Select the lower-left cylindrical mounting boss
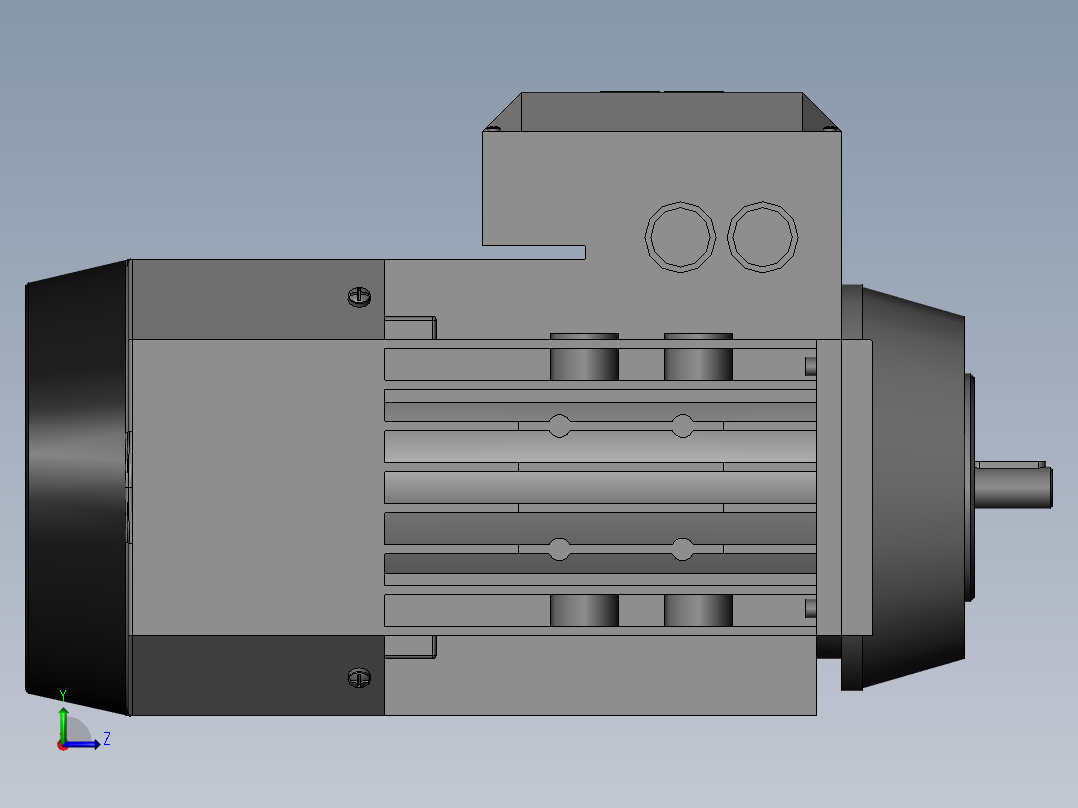Screen dimensions: 1078x808 (x=584, y=611)
